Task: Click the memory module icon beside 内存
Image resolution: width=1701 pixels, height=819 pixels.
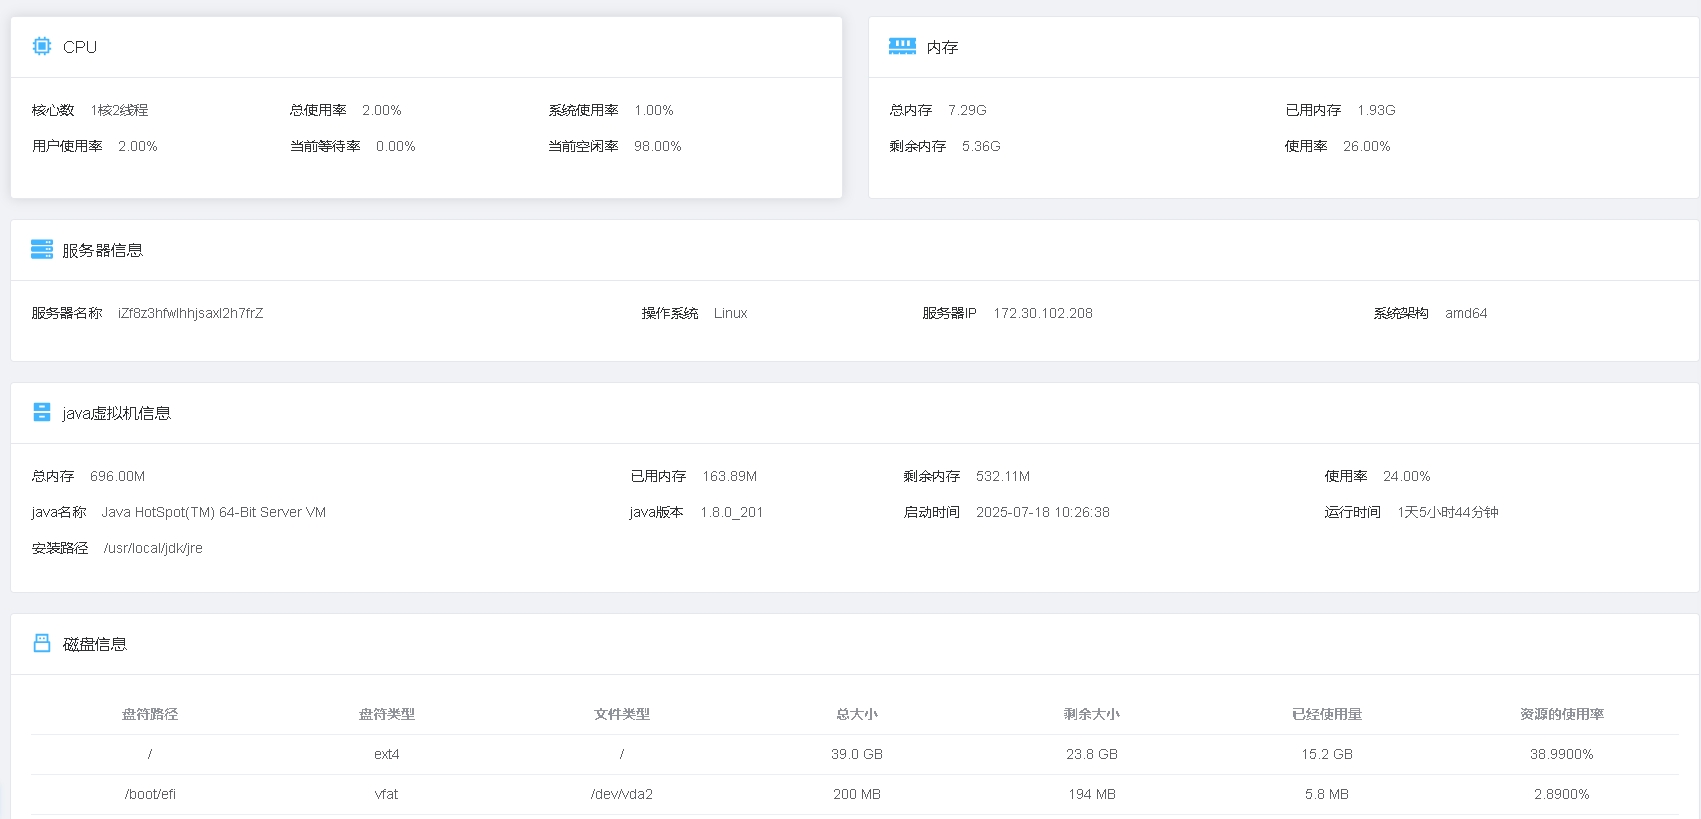Action: point(902,46)
